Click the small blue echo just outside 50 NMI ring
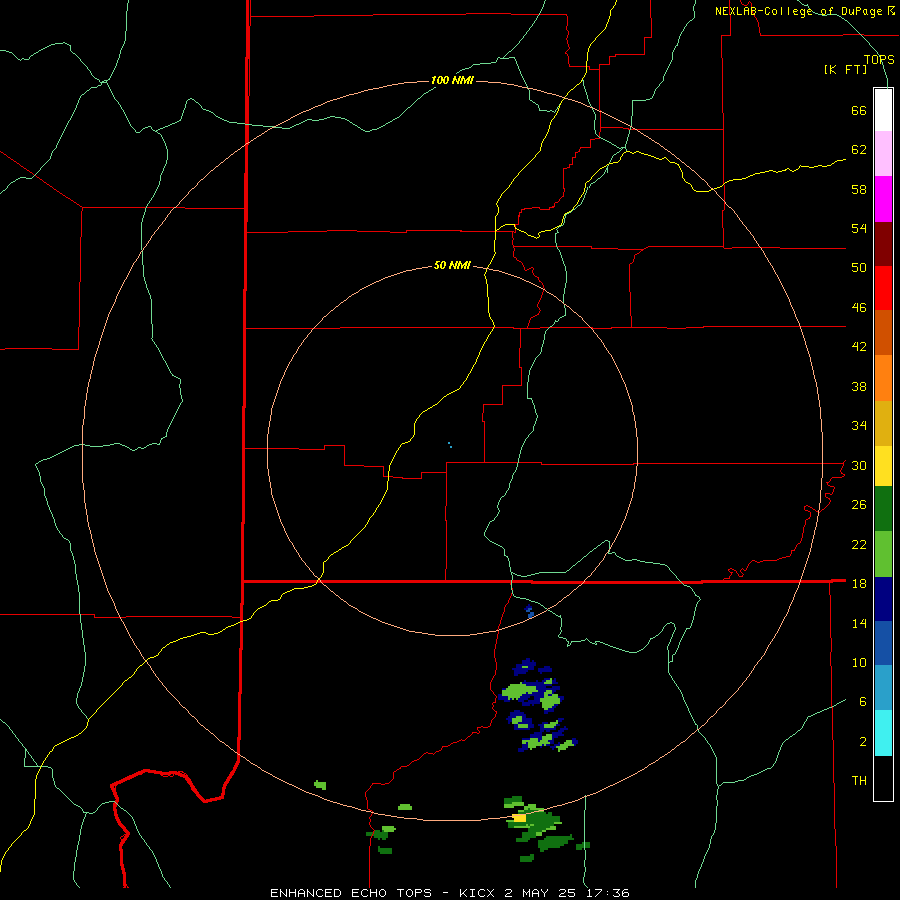 point(529,611)
